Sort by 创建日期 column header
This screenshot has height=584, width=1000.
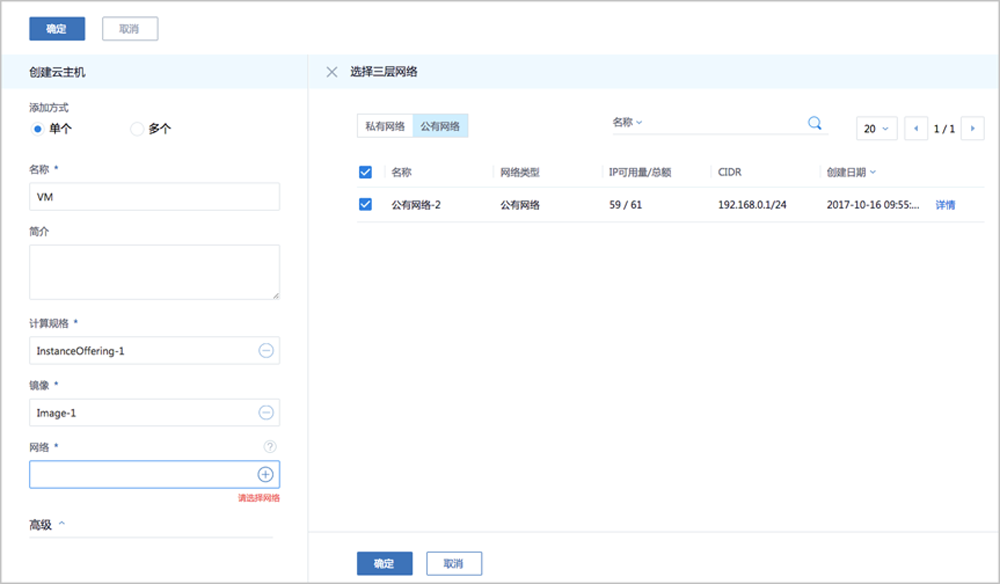click(x=851, y=172)
